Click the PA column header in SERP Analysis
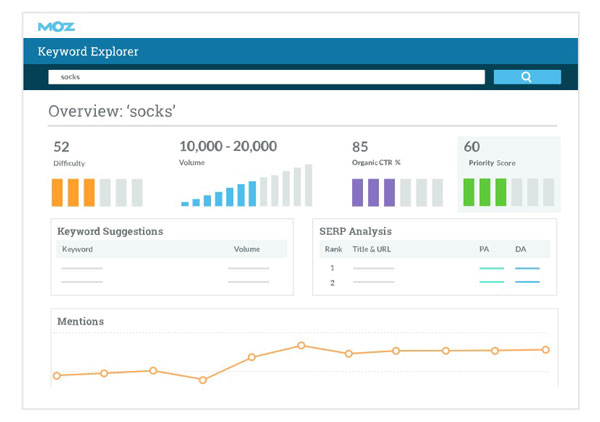 click(x=485, y=249)
